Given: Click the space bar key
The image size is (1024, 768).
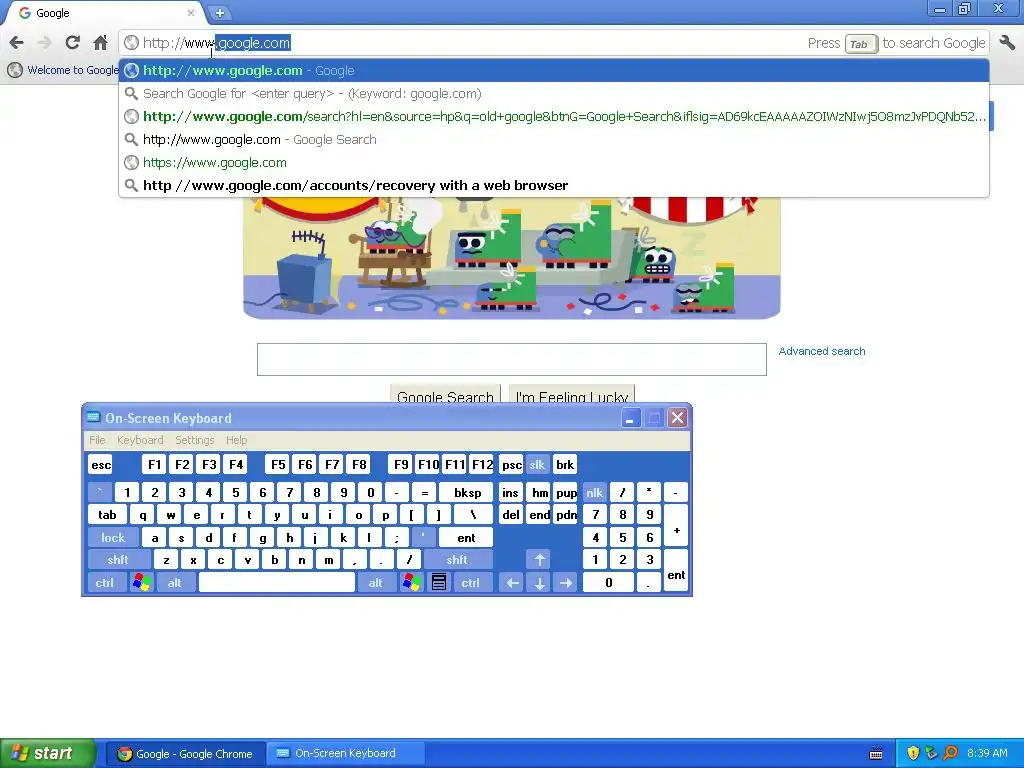Looking at the screenshot, I should click(277, 583).
